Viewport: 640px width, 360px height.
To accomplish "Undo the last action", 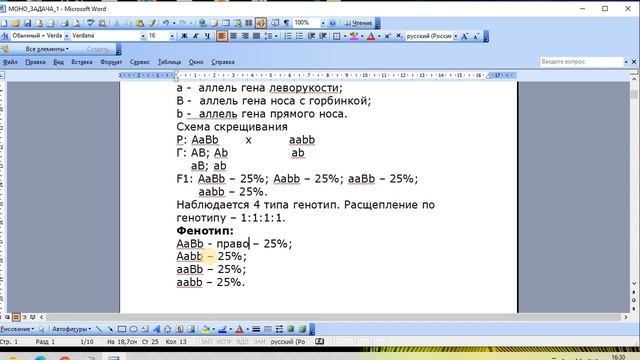I will [166, 23].
